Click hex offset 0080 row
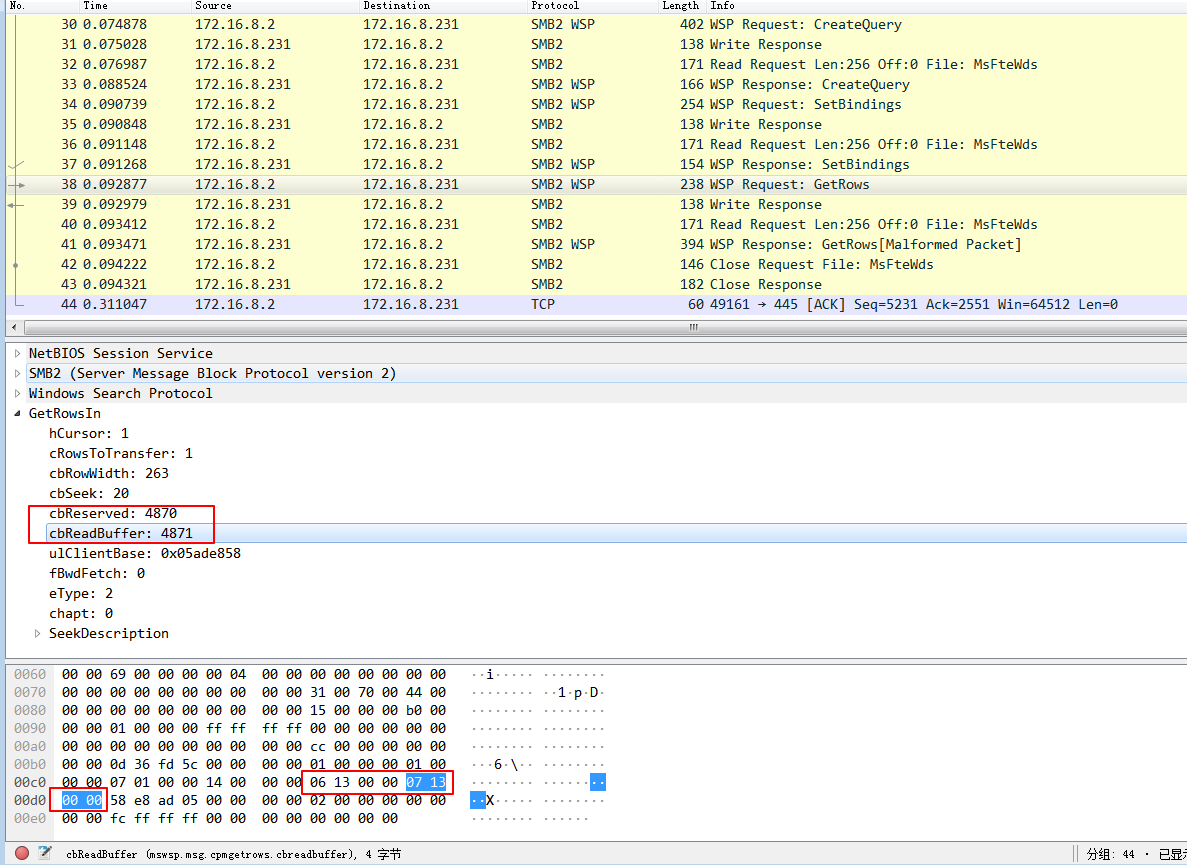Screen dimensions: 1187x865 coord(30,711)
